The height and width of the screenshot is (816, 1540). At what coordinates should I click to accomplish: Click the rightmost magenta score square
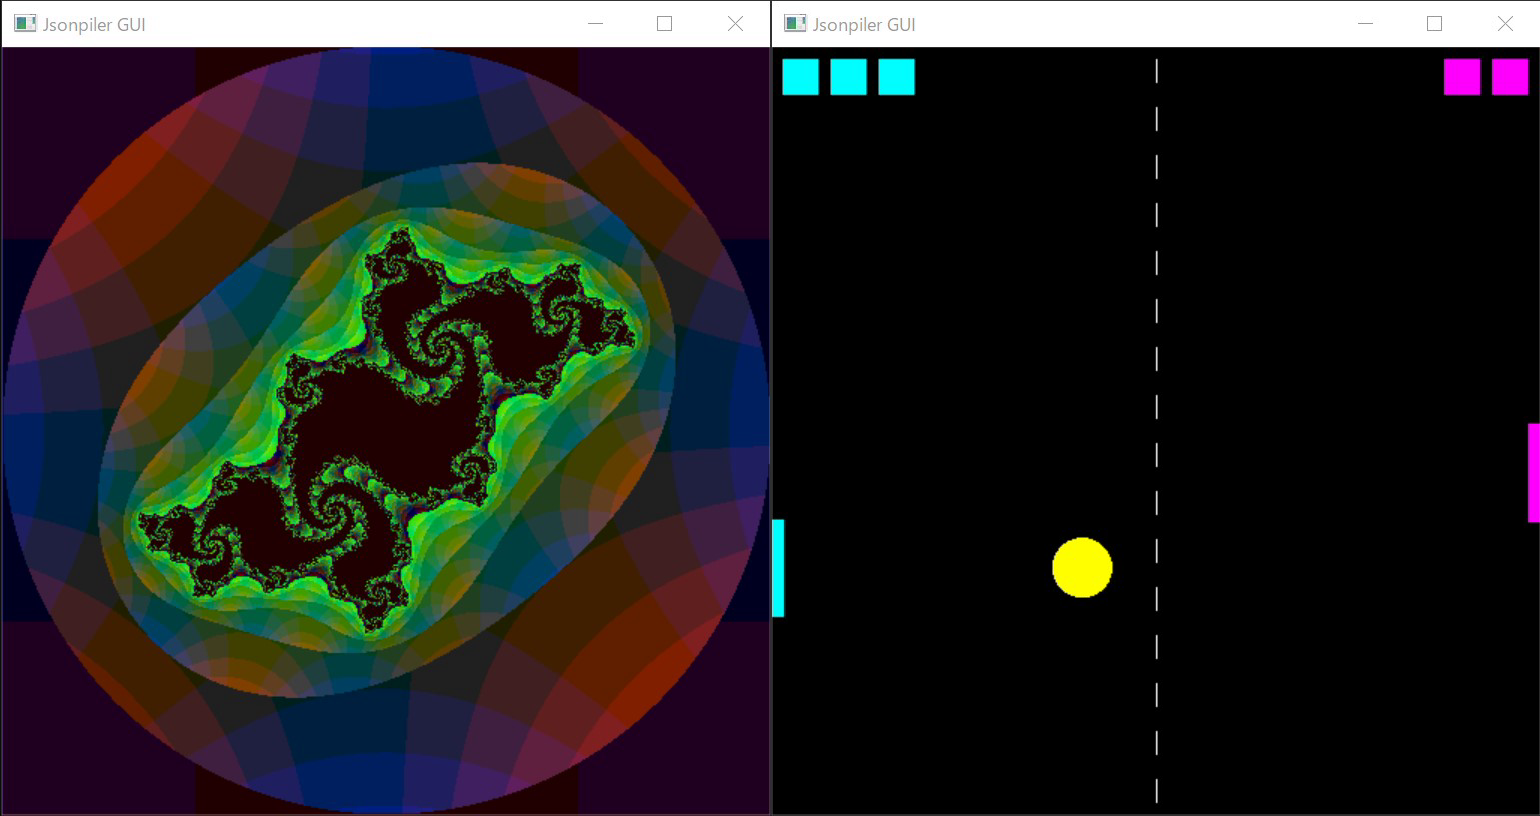[x=1510, y=77]
